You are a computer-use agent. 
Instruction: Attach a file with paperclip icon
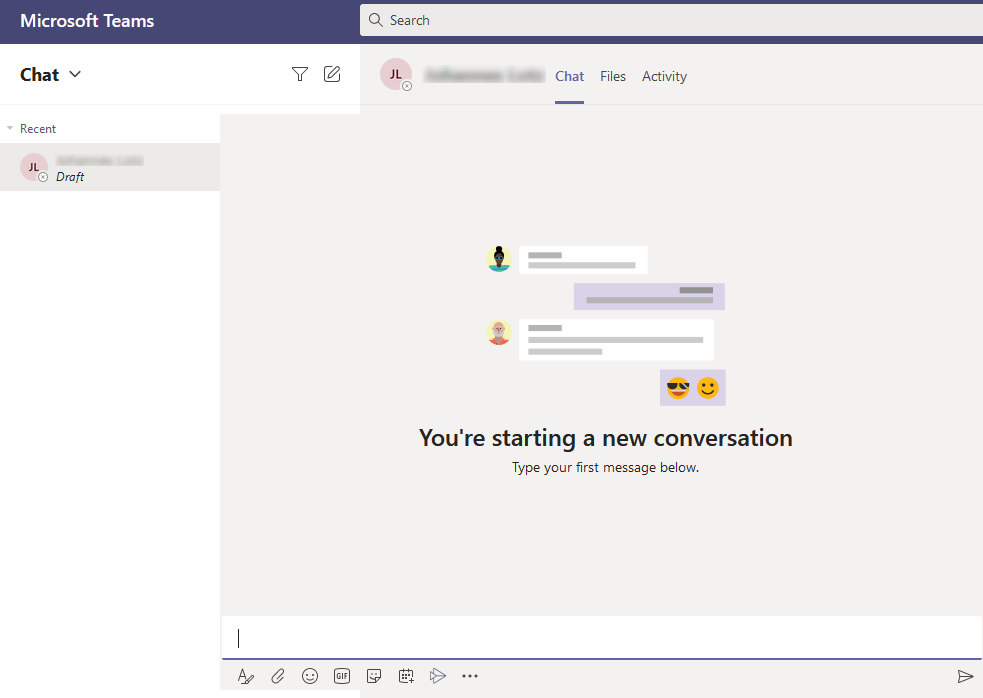click(278, 676)
